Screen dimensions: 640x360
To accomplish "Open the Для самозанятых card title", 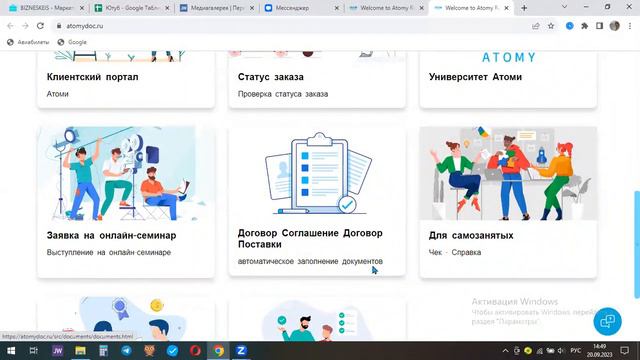I will point(471,236).
